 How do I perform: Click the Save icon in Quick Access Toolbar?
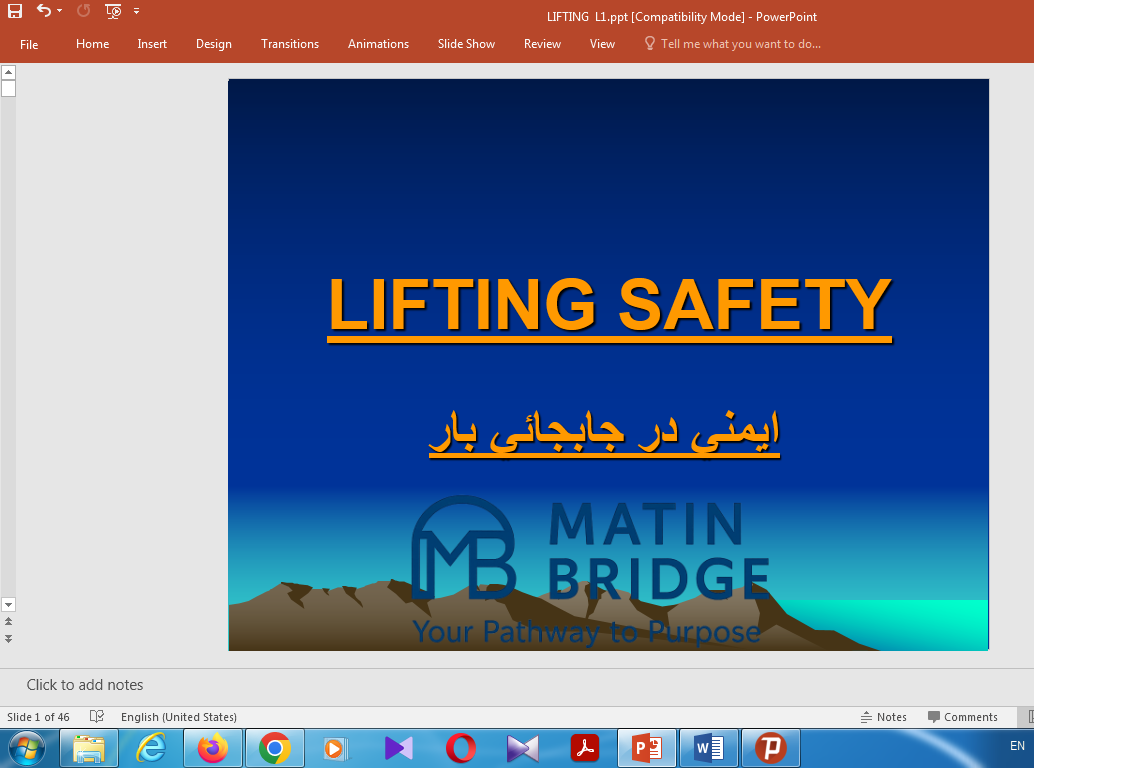(14, 11)
